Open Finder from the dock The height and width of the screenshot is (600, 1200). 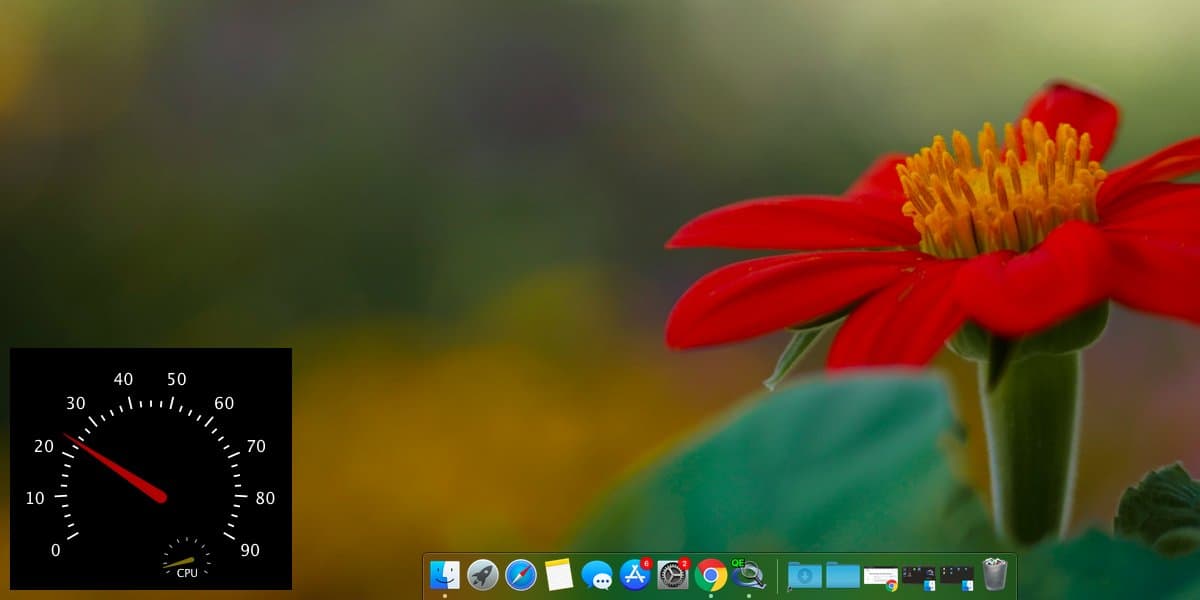pos(445,575)
